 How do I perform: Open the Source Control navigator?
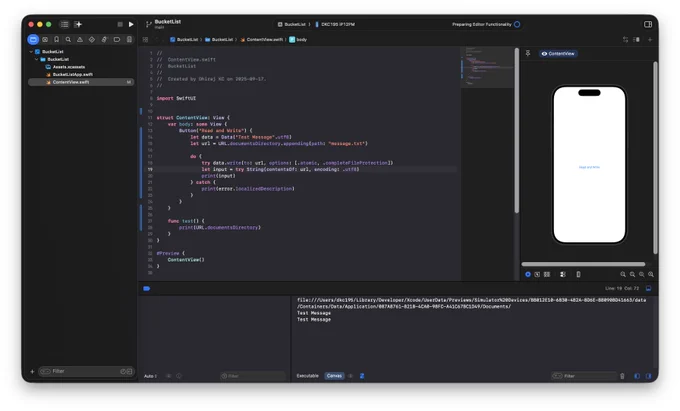point(45,39)
